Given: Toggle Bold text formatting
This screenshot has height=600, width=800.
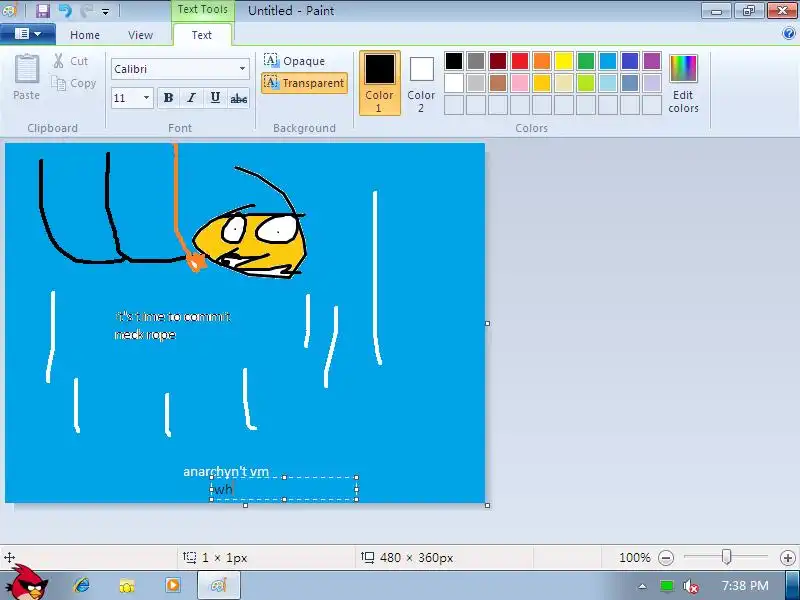Looking at the screenshot, I should (x=168, y=97).
